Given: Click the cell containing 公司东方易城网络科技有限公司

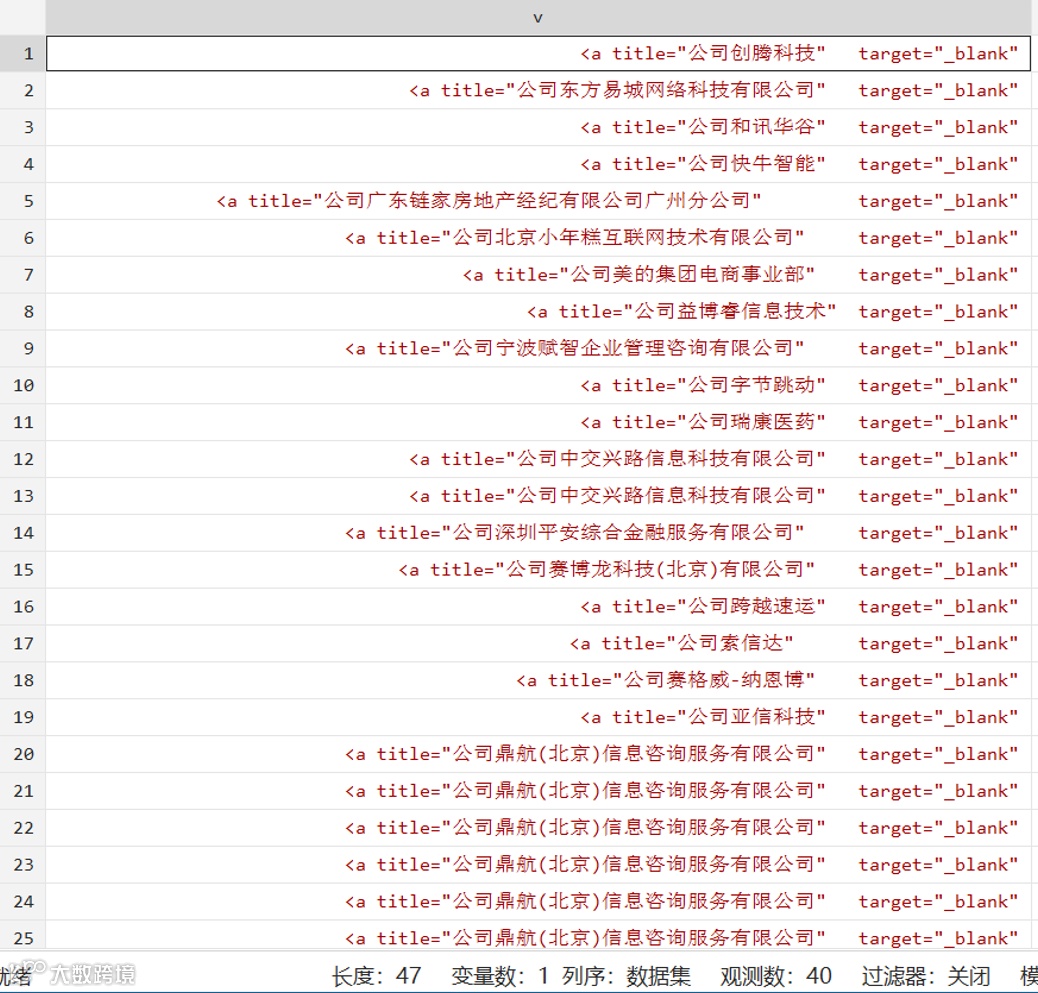Looking at the screenshot, I should [x=538, y=91].
